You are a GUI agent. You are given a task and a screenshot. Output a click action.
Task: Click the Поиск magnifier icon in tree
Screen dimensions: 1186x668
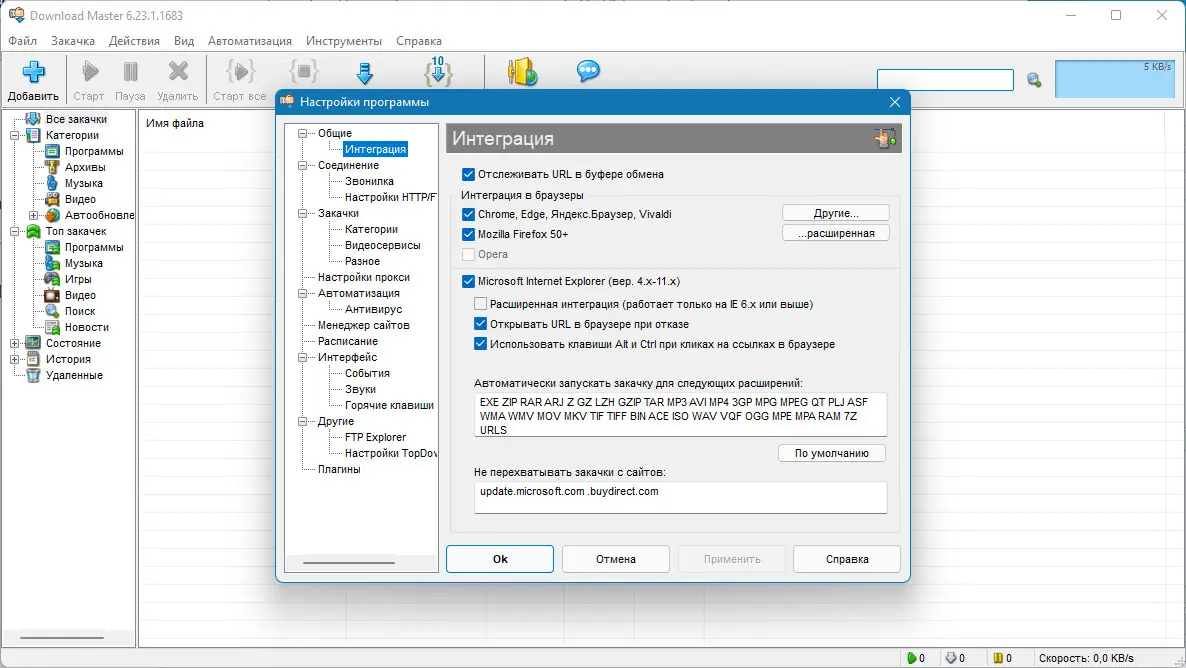[x=52, y=311]
